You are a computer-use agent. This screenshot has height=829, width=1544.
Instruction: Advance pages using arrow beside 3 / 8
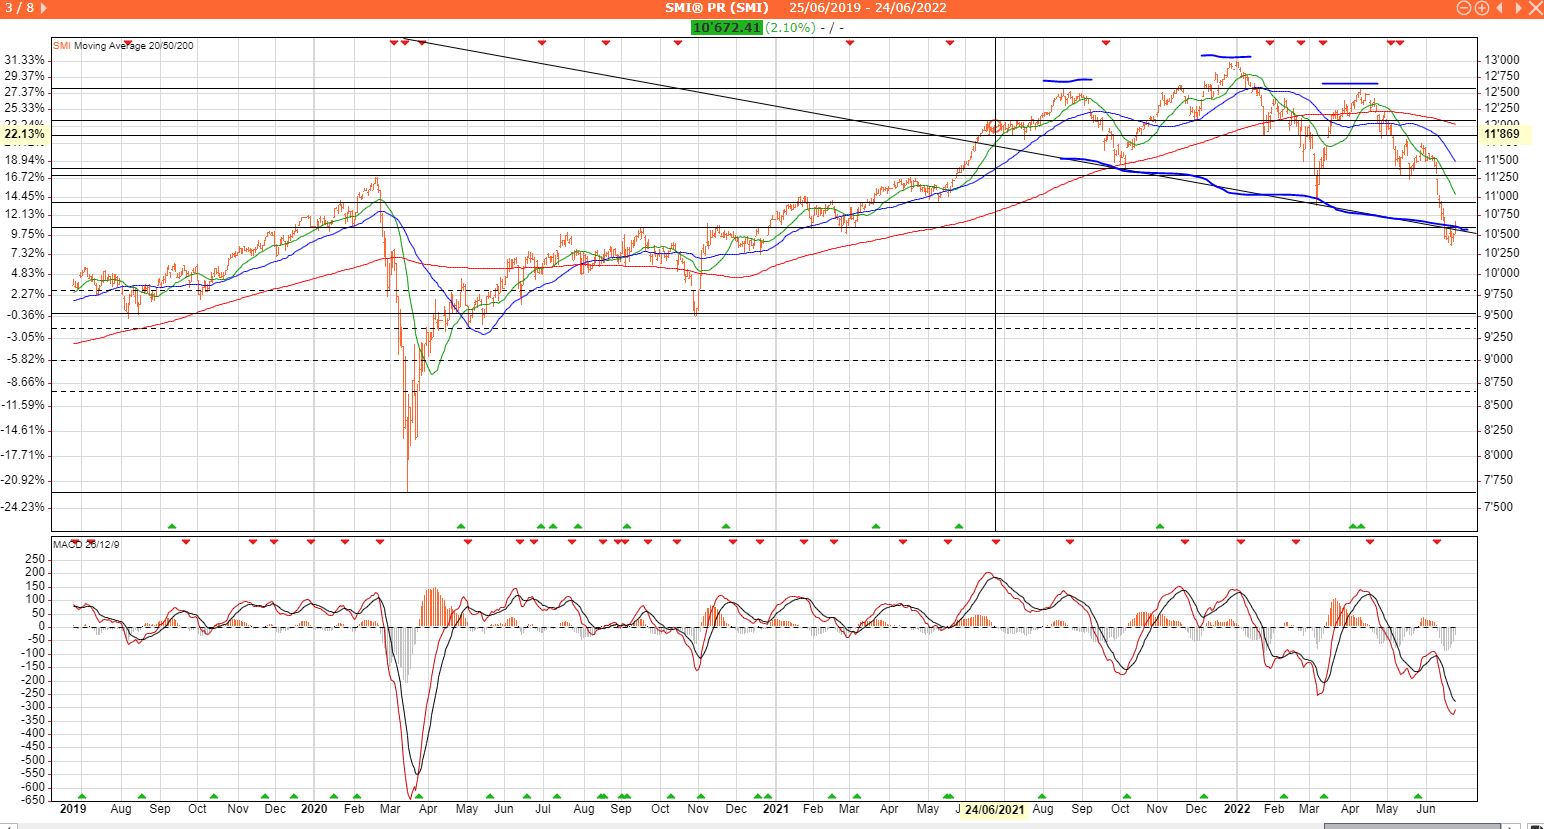[x=43, y=8]
